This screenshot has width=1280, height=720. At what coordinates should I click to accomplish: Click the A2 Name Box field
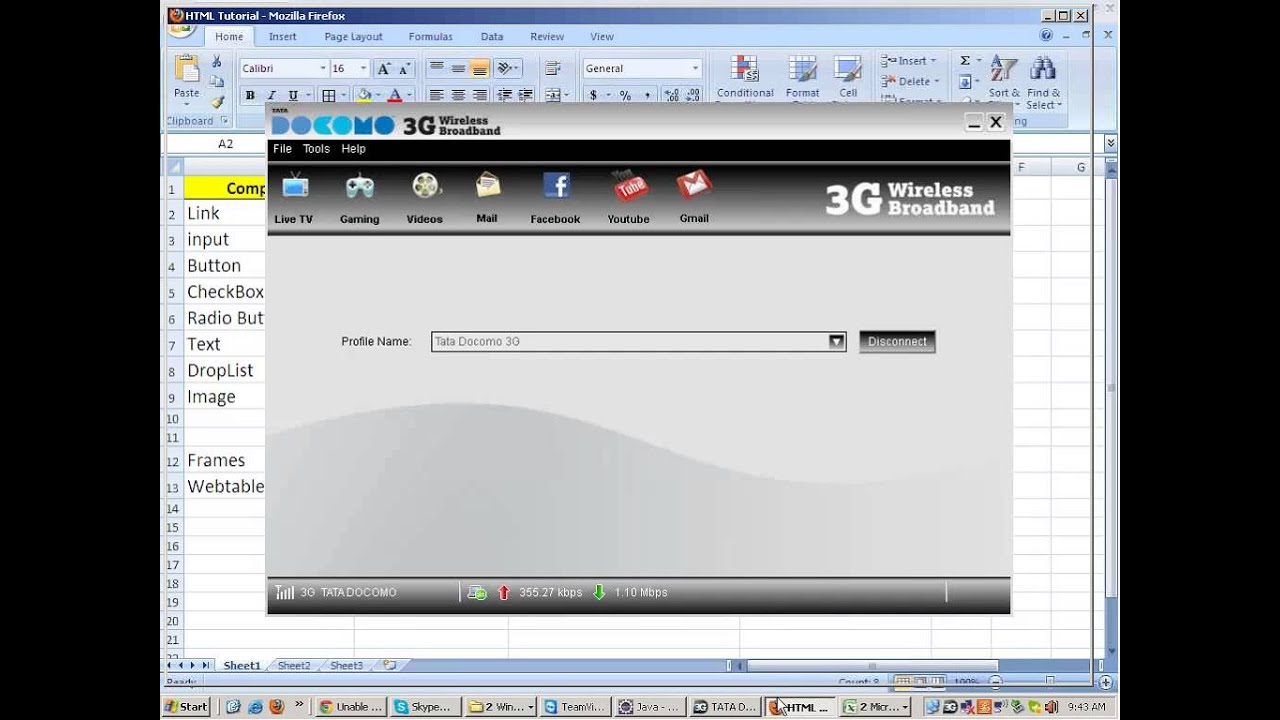[225, 144]
